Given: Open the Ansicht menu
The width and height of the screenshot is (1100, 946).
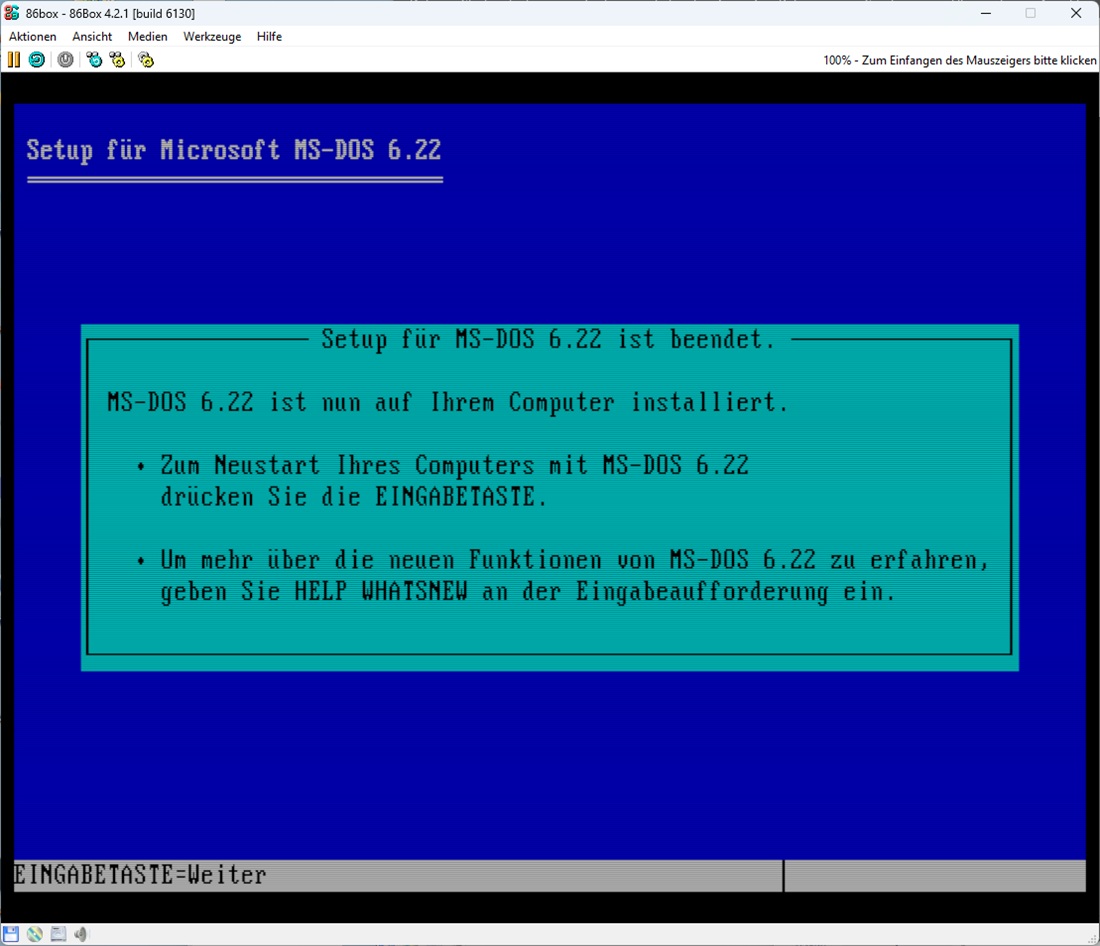Looking at the screenshot, I should pyautogui.click(x=92, y=37).
